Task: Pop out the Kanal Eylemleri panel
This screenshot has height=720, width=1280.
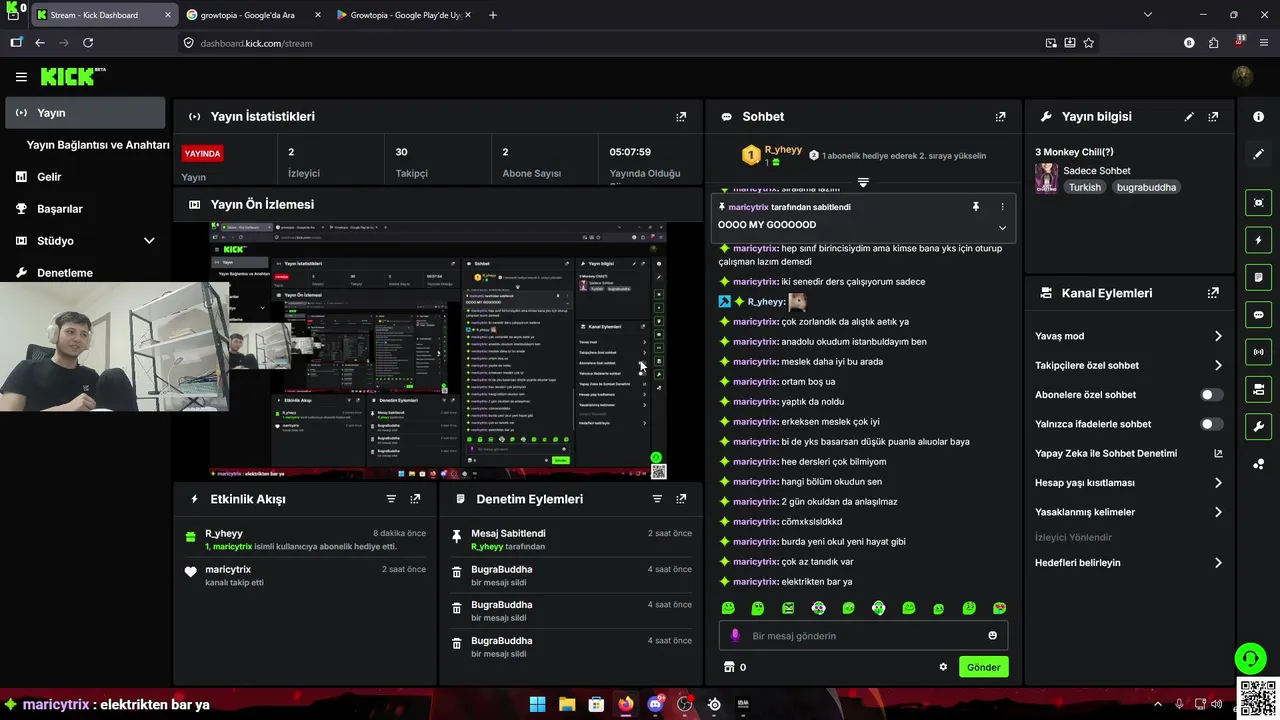Action: [1213, 293]
